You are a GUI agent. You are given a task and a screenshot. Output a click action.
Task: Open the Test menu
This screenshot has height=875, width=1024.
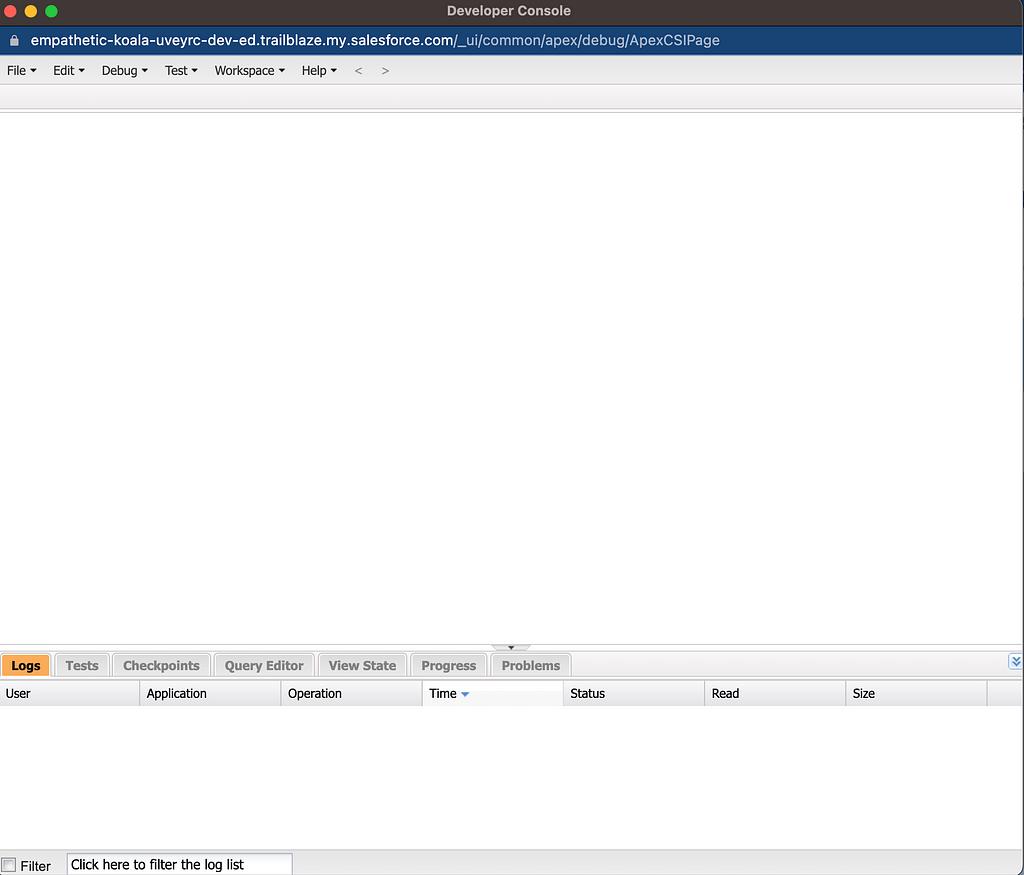[x=181, y=71]
